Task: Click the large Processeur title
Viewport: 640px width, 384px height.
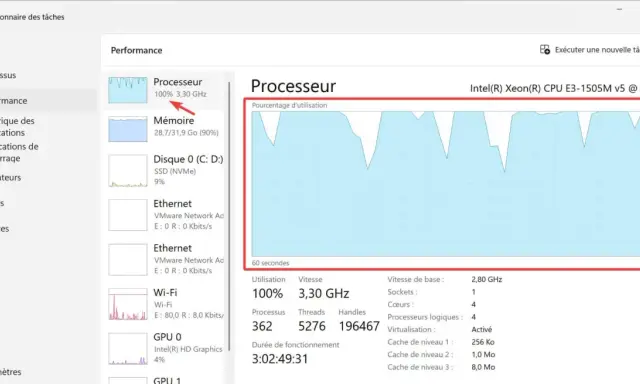Action: (293, 86)
